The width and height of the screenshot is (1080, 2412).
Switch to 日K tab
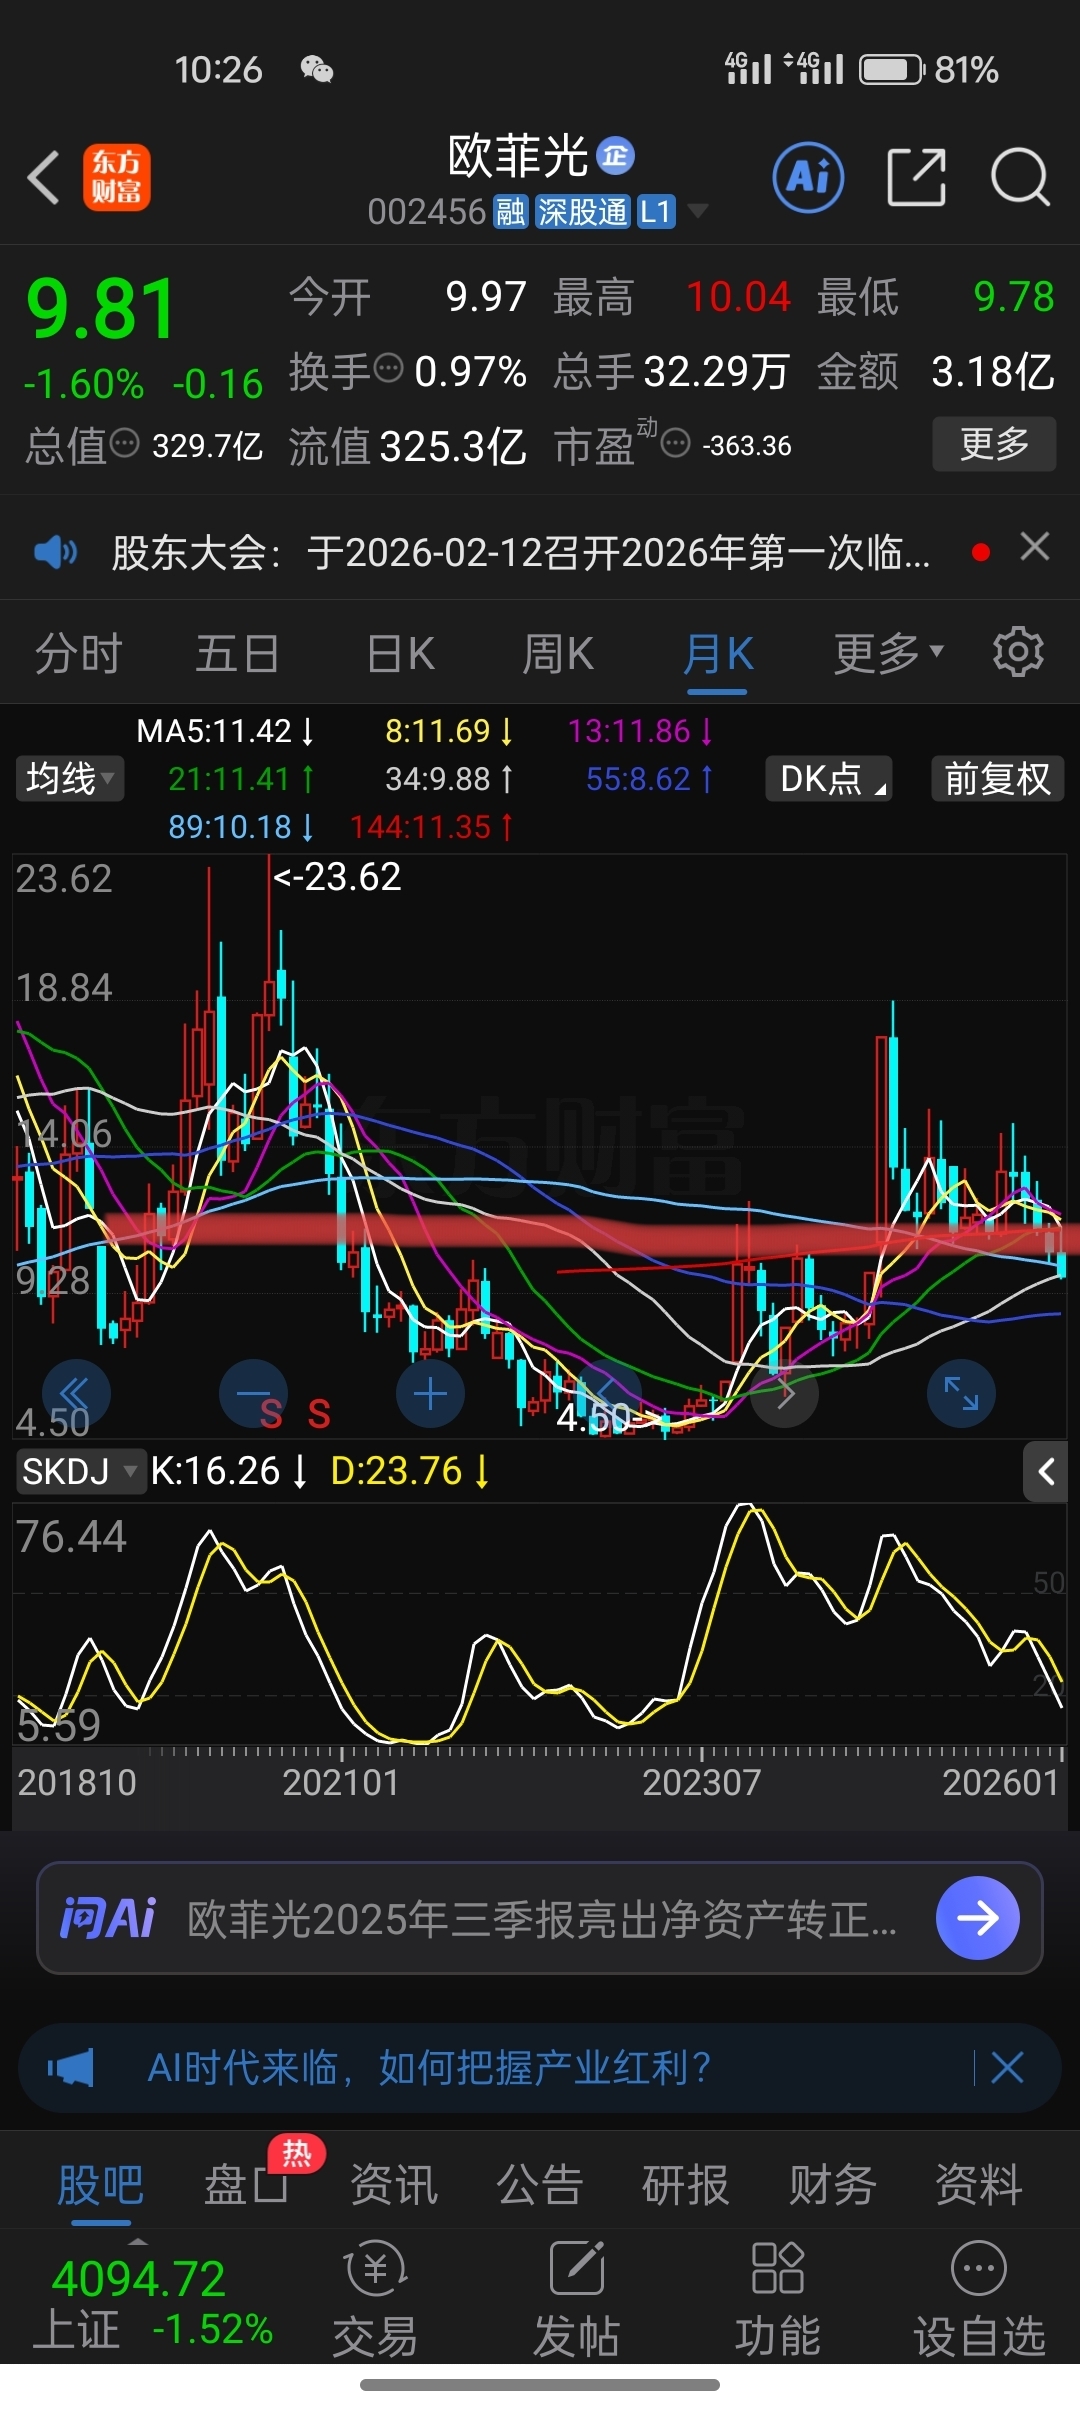tap(400, 654)
